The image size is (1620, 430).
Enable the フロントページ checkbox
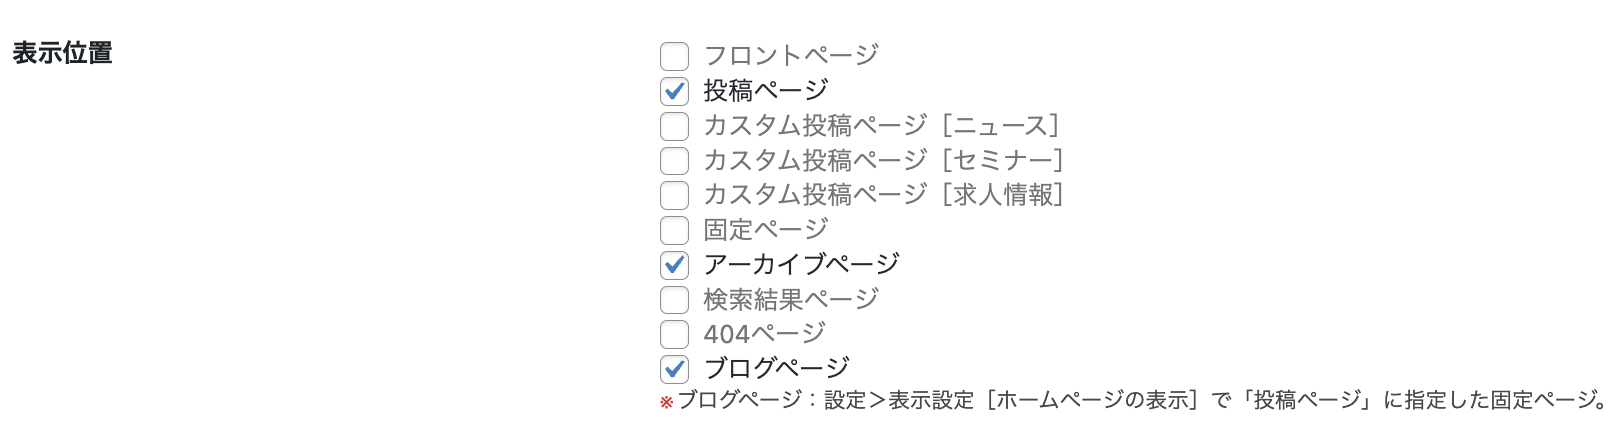[x=675, y=56]
